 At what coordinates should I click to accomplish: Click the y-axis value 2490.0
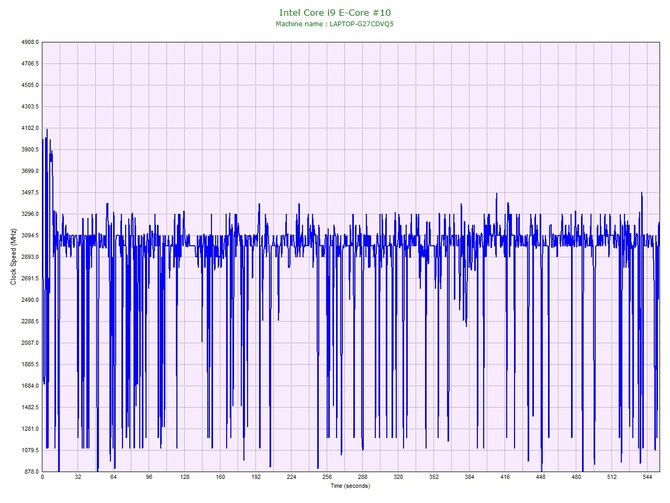(30, 300)
